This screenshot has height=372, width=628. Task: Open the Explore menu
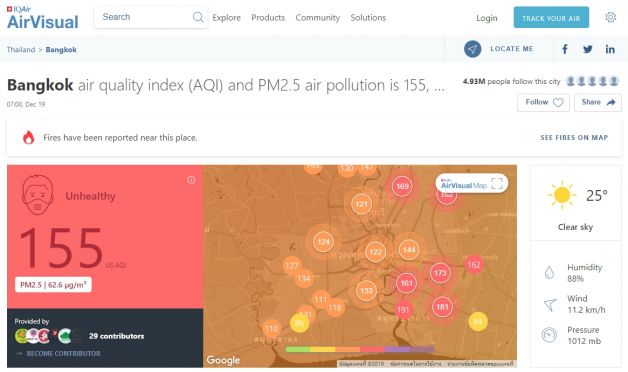pos(227,18)
